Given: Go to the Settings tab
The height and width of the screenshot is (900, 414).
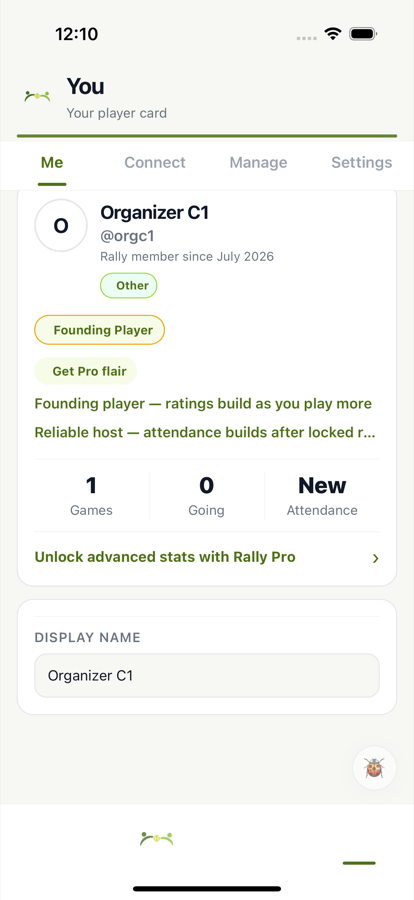Looking at the screenshot, I should click(362, 162).
